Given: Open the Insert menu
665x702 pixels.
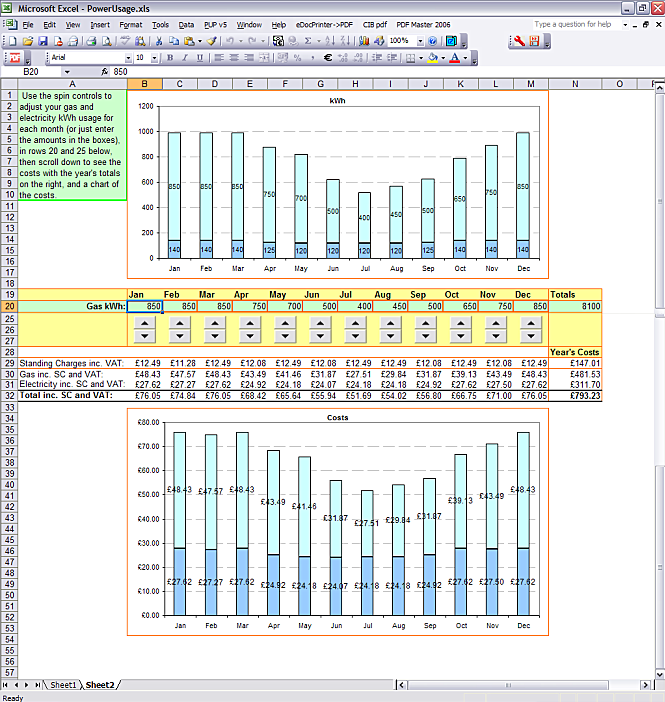Looking at the screenshot, I should click(100, 25).
